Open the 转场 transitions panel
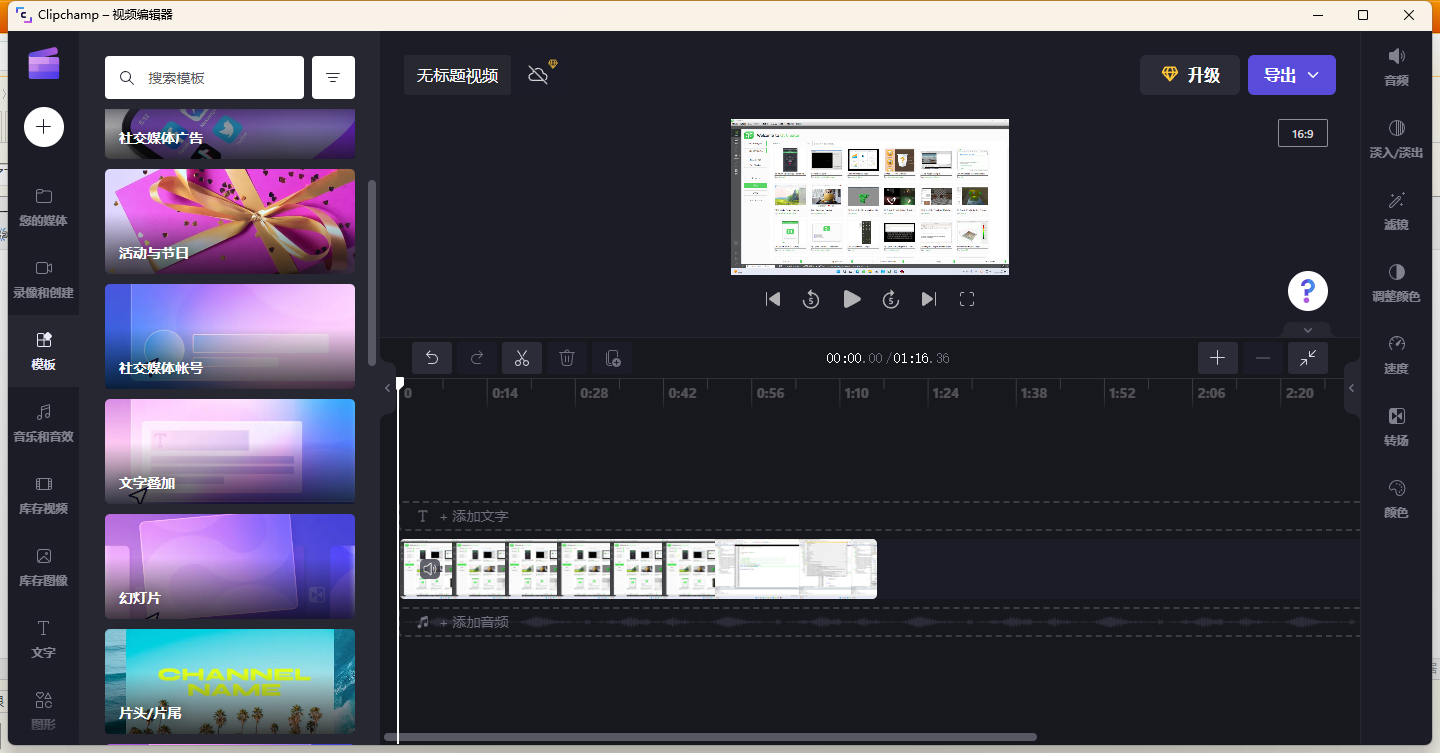 (x=1396, y=427)
